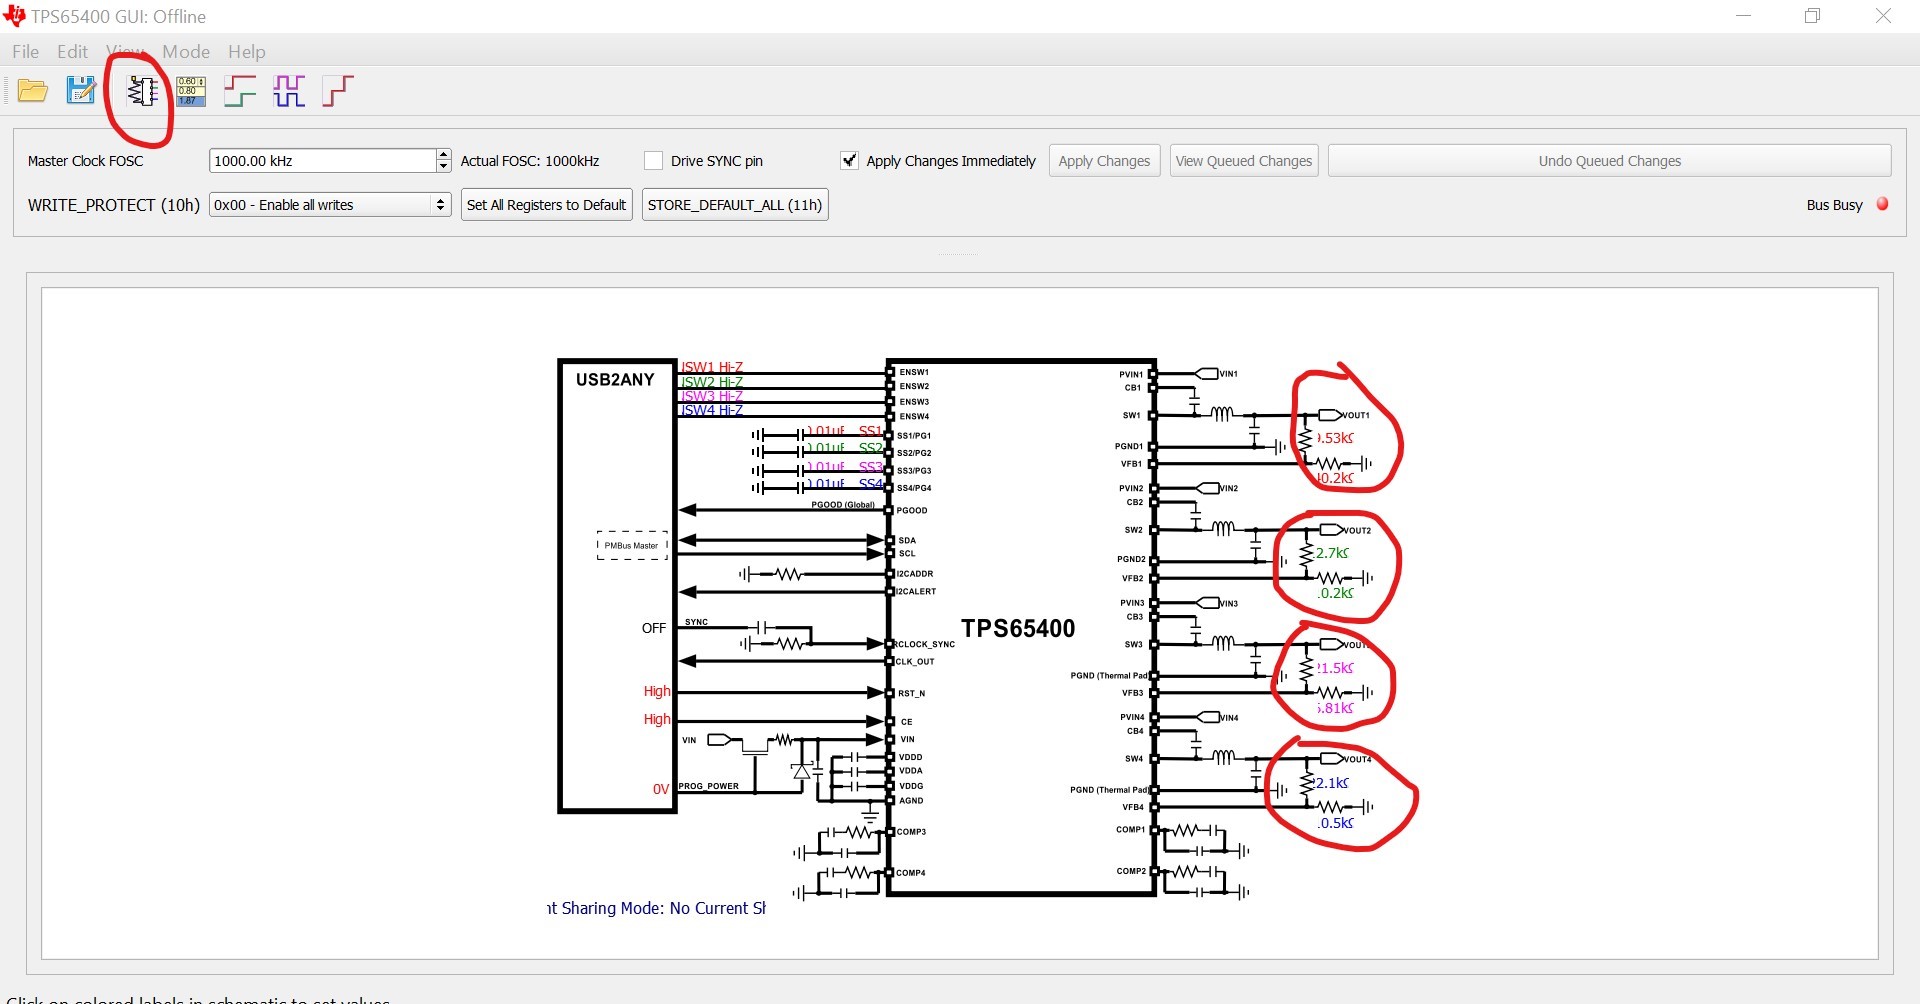Click the 2.7k VOUT2 resistor value
This screenshot has height=1004, width=1920.
[x=1332, y=553]
